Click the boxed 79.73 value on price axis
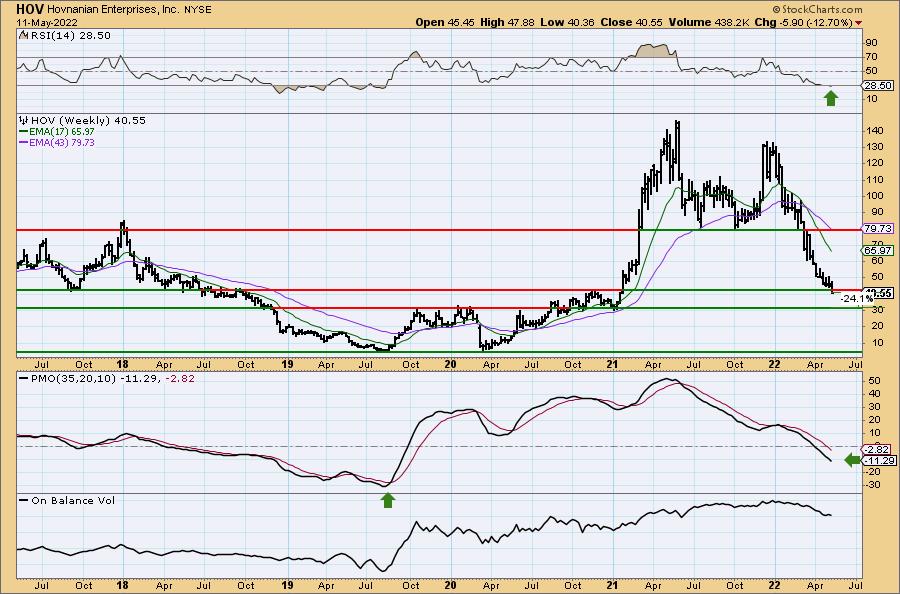Image resolution: width=900 pixels, height=594 pixels. coord(879,228)
